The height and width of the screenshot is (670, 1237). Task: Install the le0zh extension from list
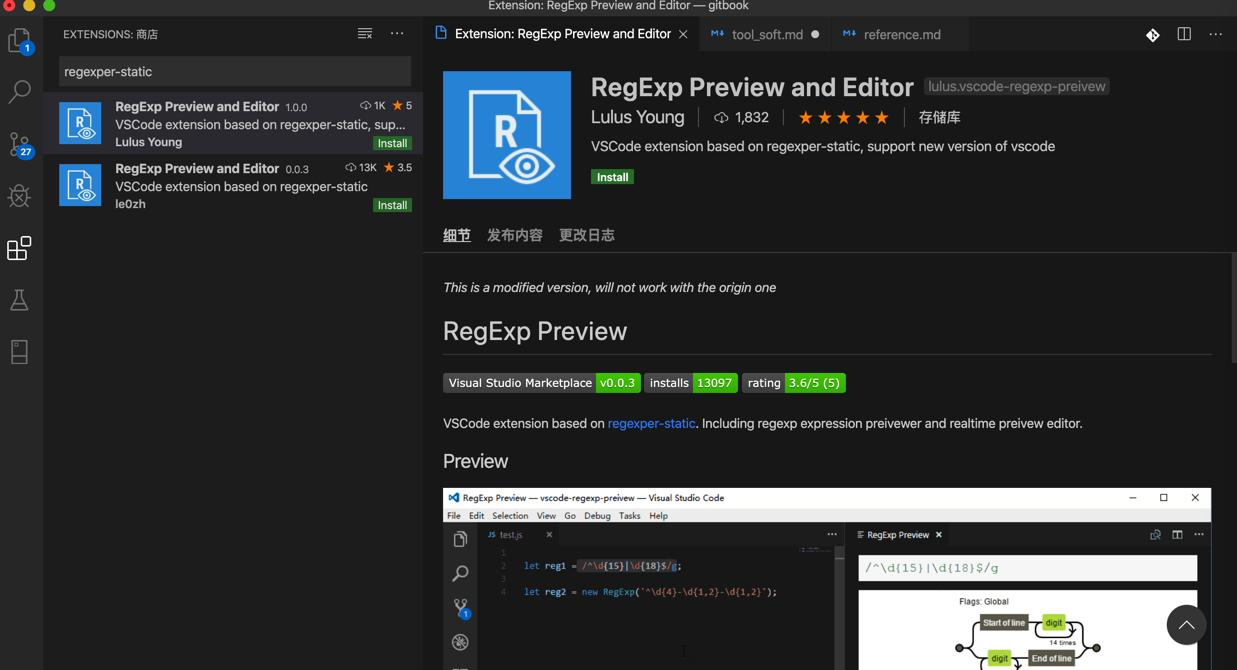coord(392,205)
